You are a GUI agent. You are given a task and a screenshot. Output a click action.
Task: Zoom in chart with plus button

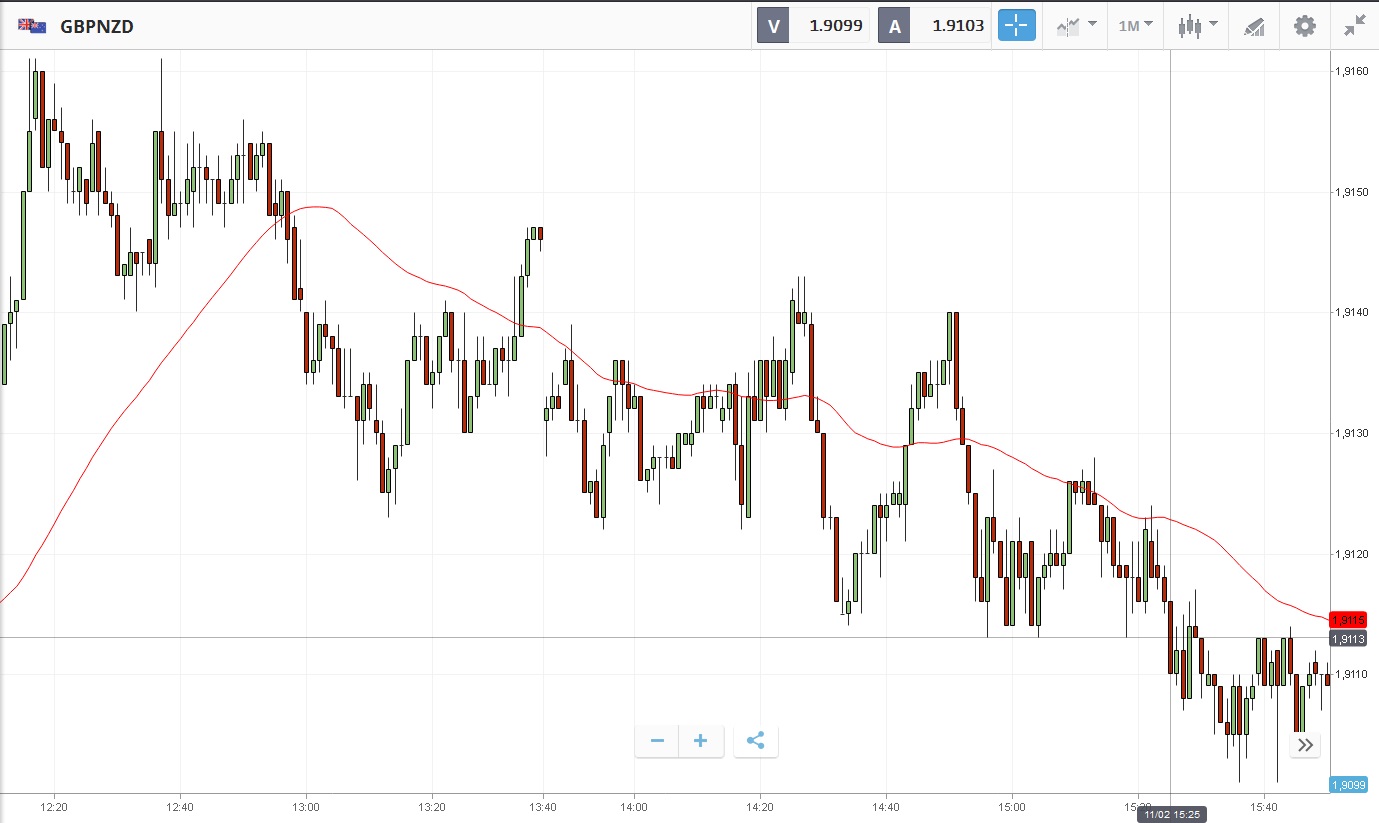click(x=701, y=741)
